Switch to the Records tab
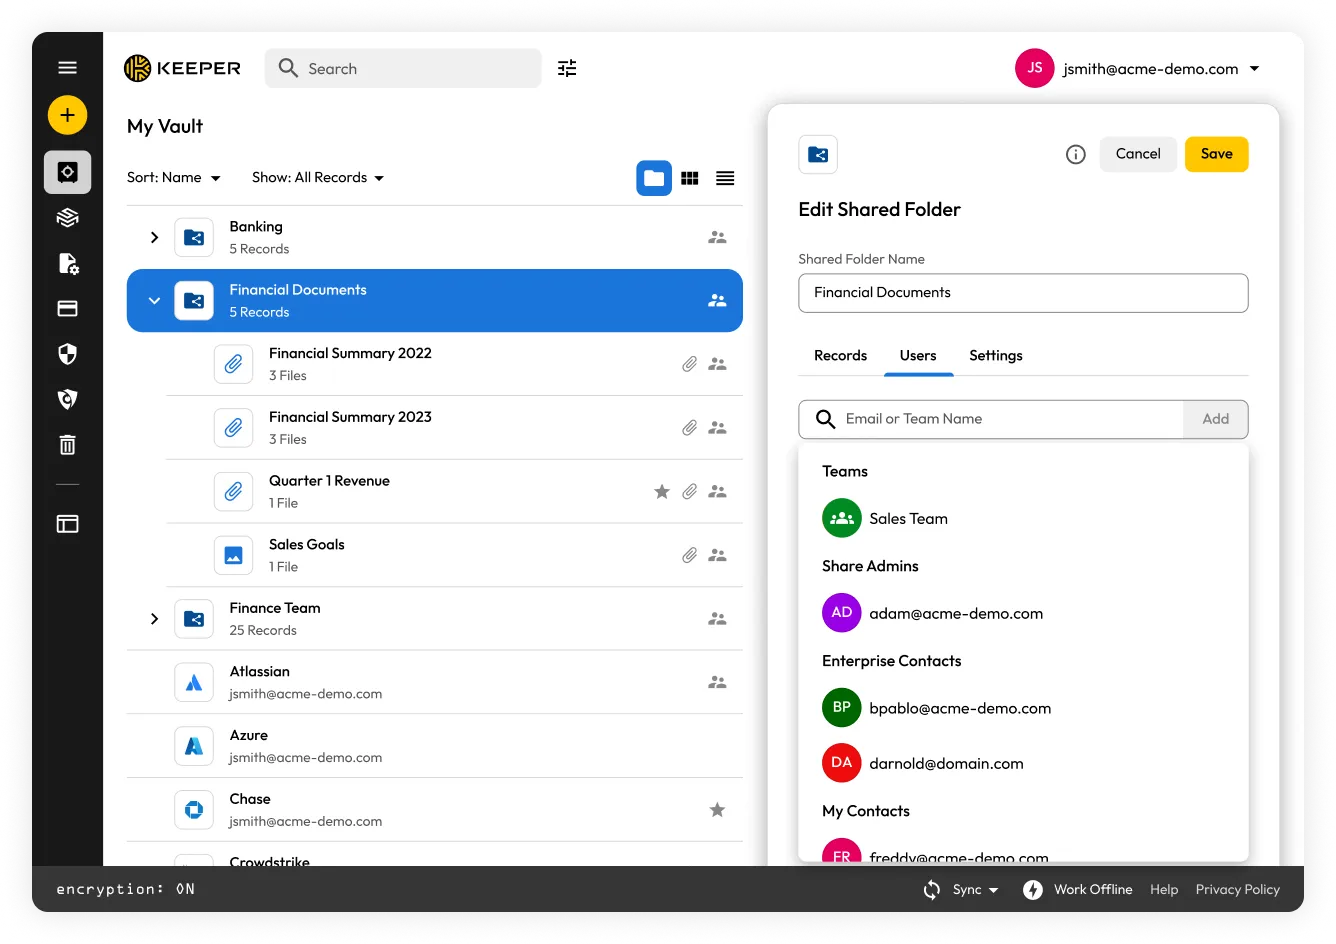The width and height of the screenshot is (1336, 944). [840, 355]
